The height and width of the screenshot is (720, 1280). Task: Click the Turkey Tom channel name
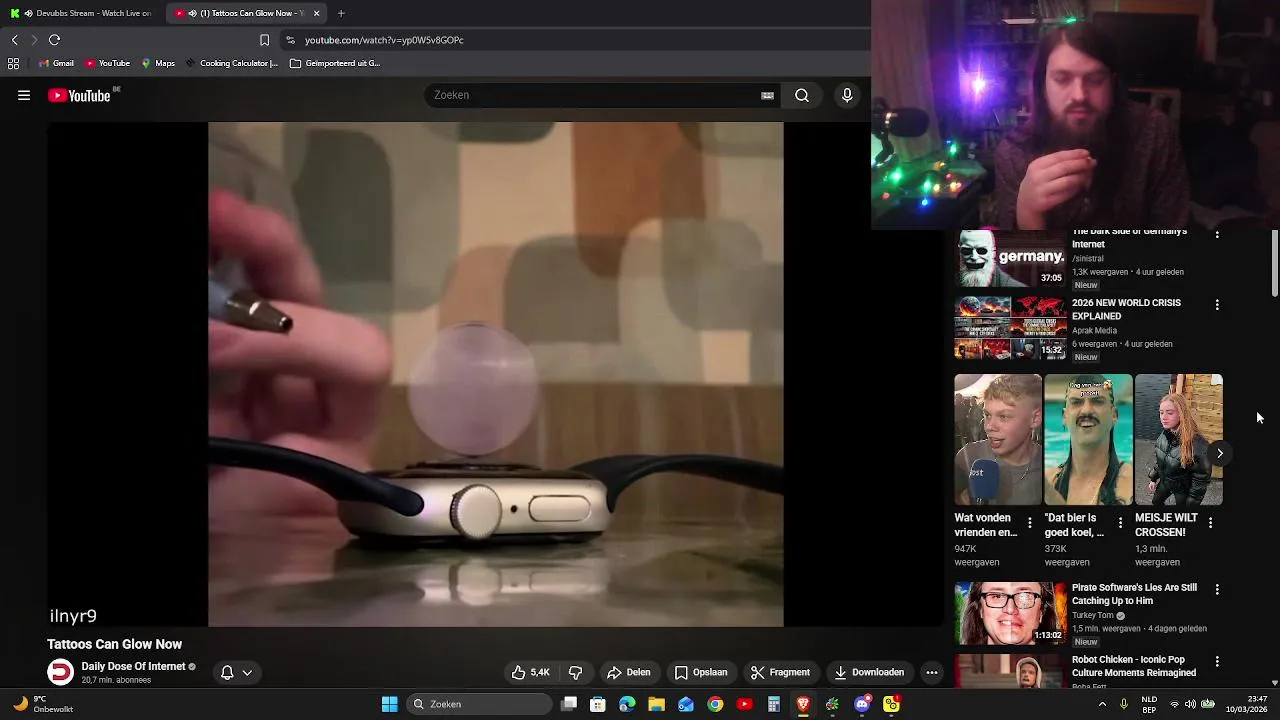(x=1092, y=615)
